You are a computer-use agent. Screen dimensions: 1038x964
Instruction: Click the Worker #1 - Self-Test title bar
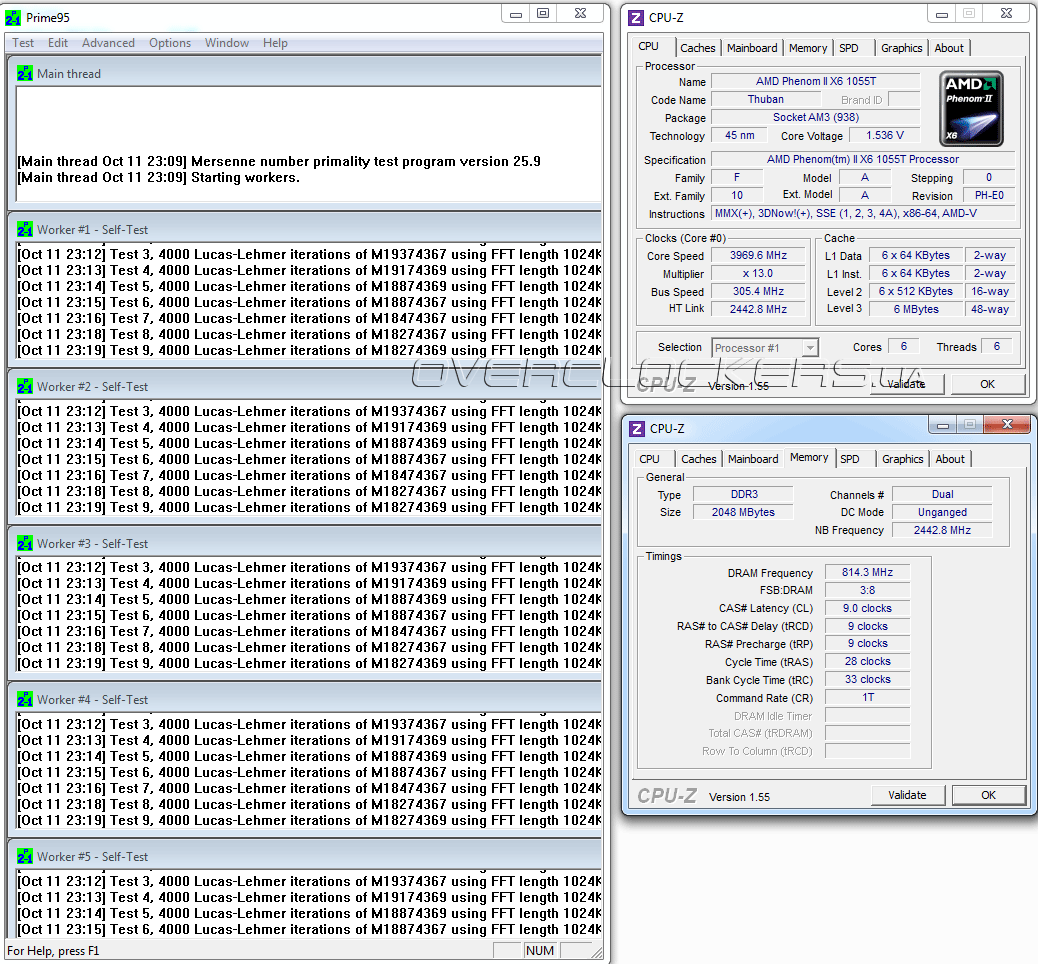[x=305, y=229]
